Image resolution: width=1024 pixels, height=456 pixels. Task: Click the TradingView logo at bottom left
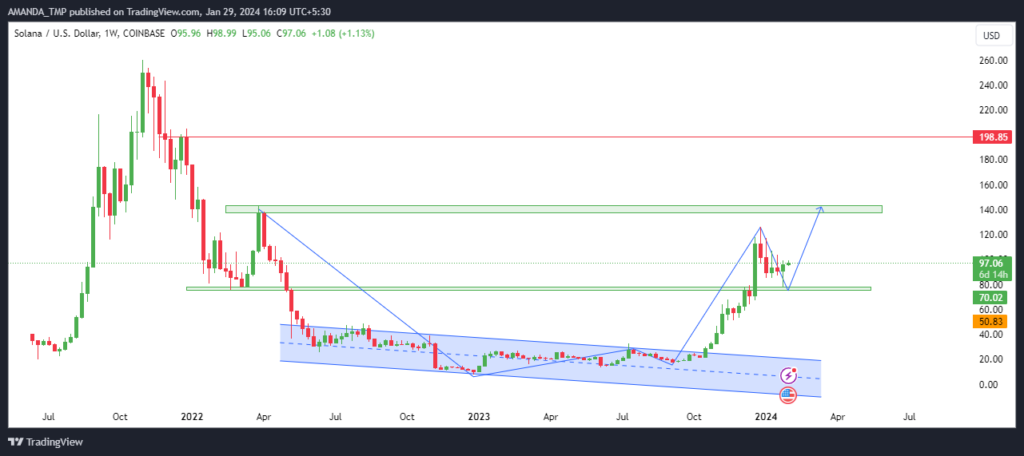pyautogui.click(x=46, y=442)
